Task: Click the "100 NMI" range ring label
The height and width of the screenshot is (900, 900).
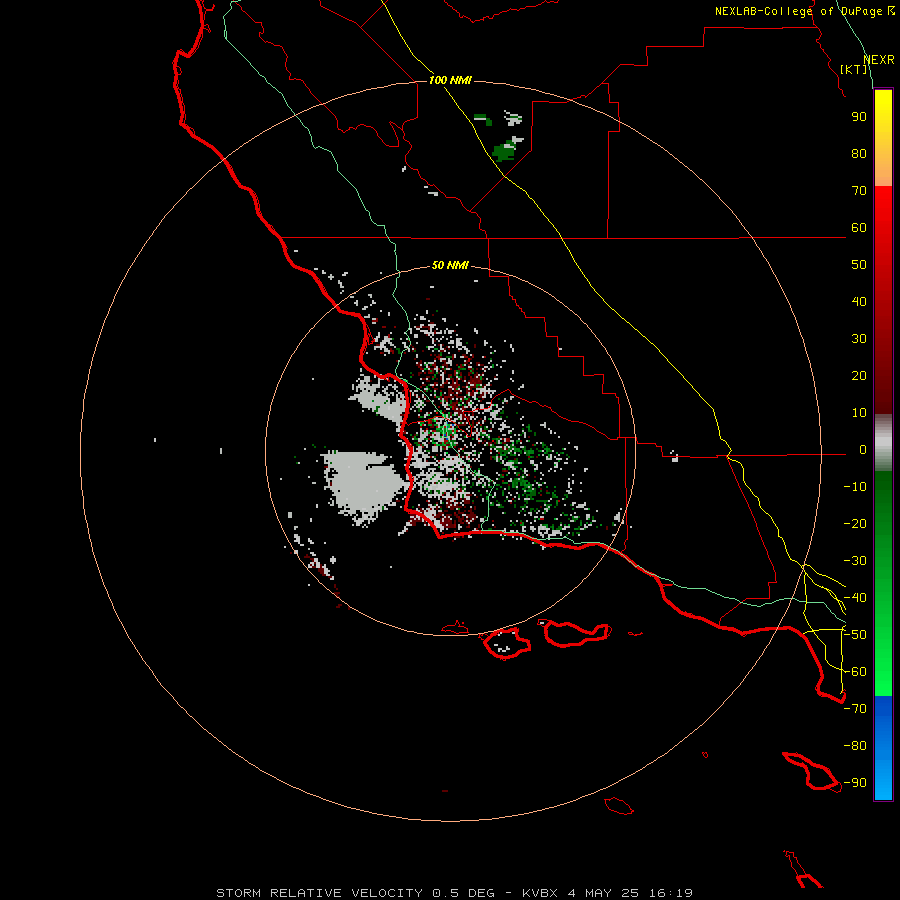Action: [450, 80]
